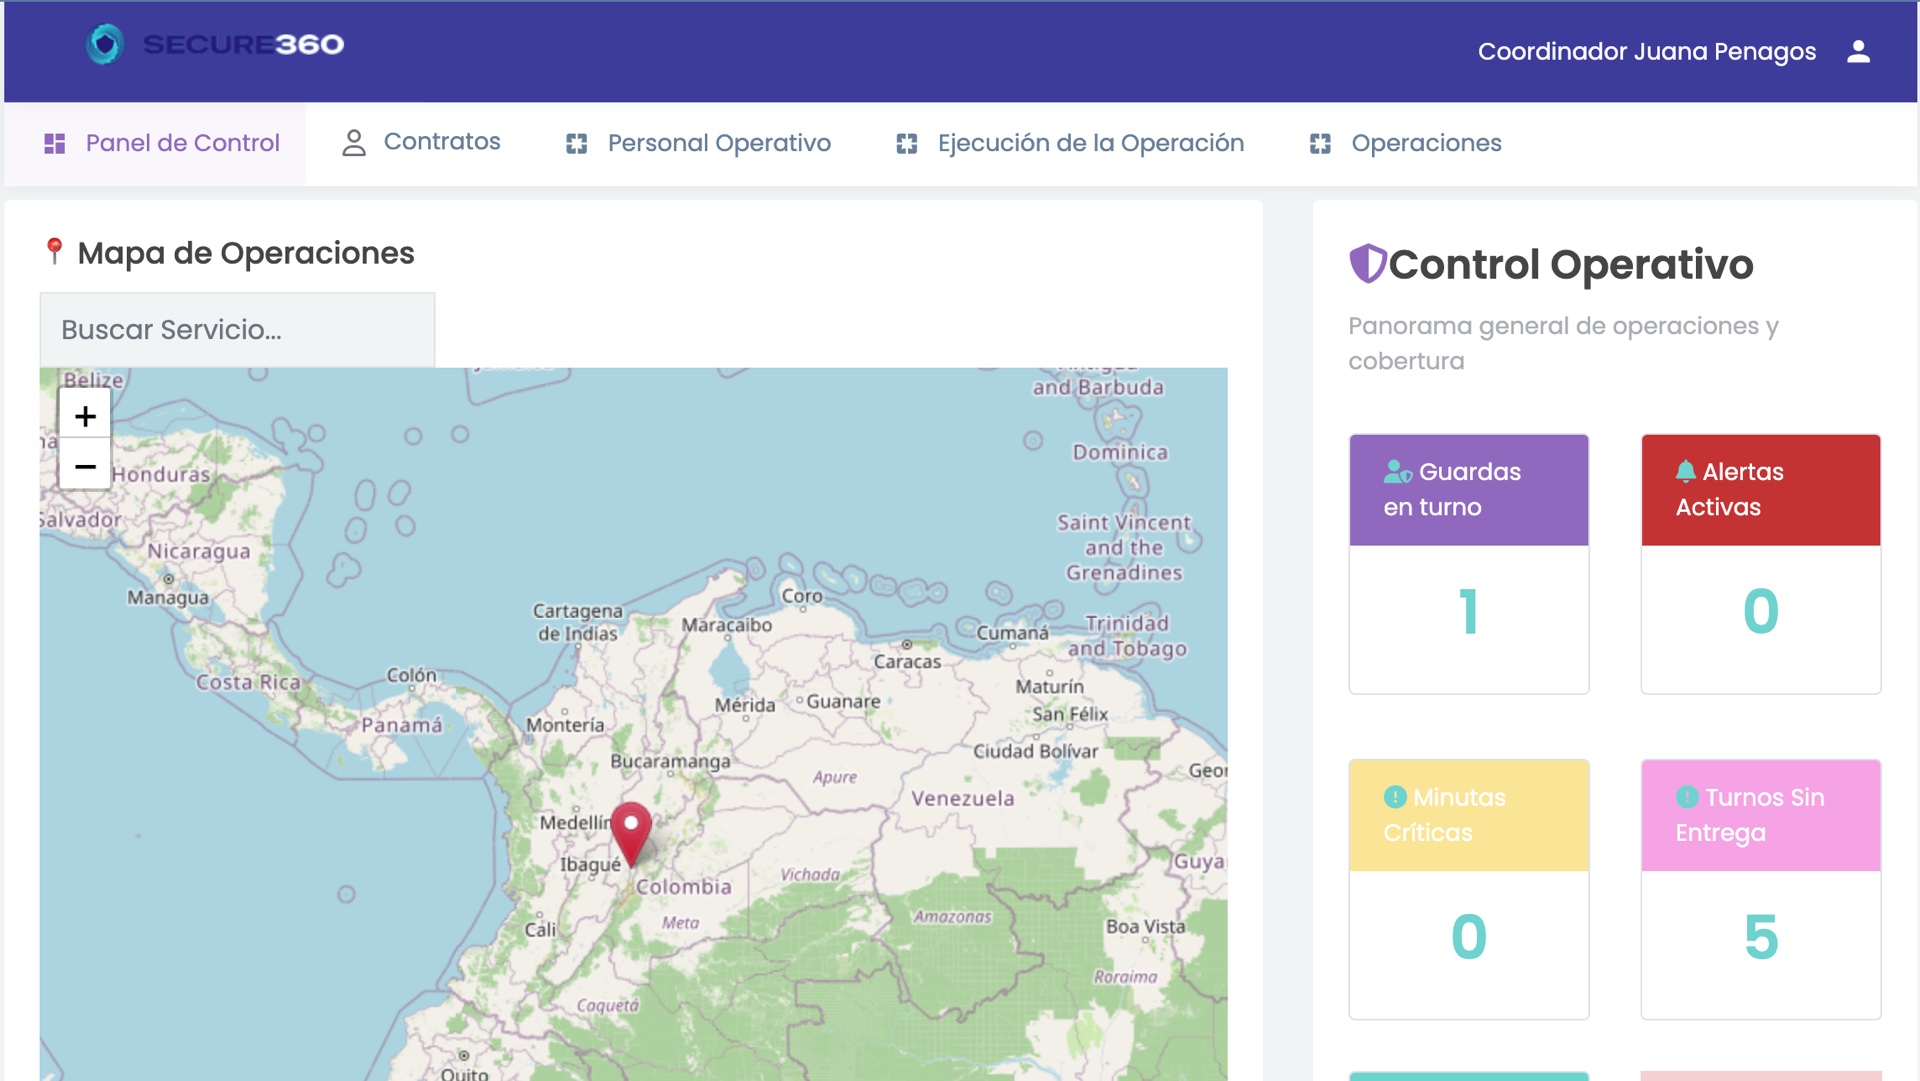Viewport: 1920px width, 1081px height.
Task: Go to the Personal Operativo tab
Action: tap(698, 143)
